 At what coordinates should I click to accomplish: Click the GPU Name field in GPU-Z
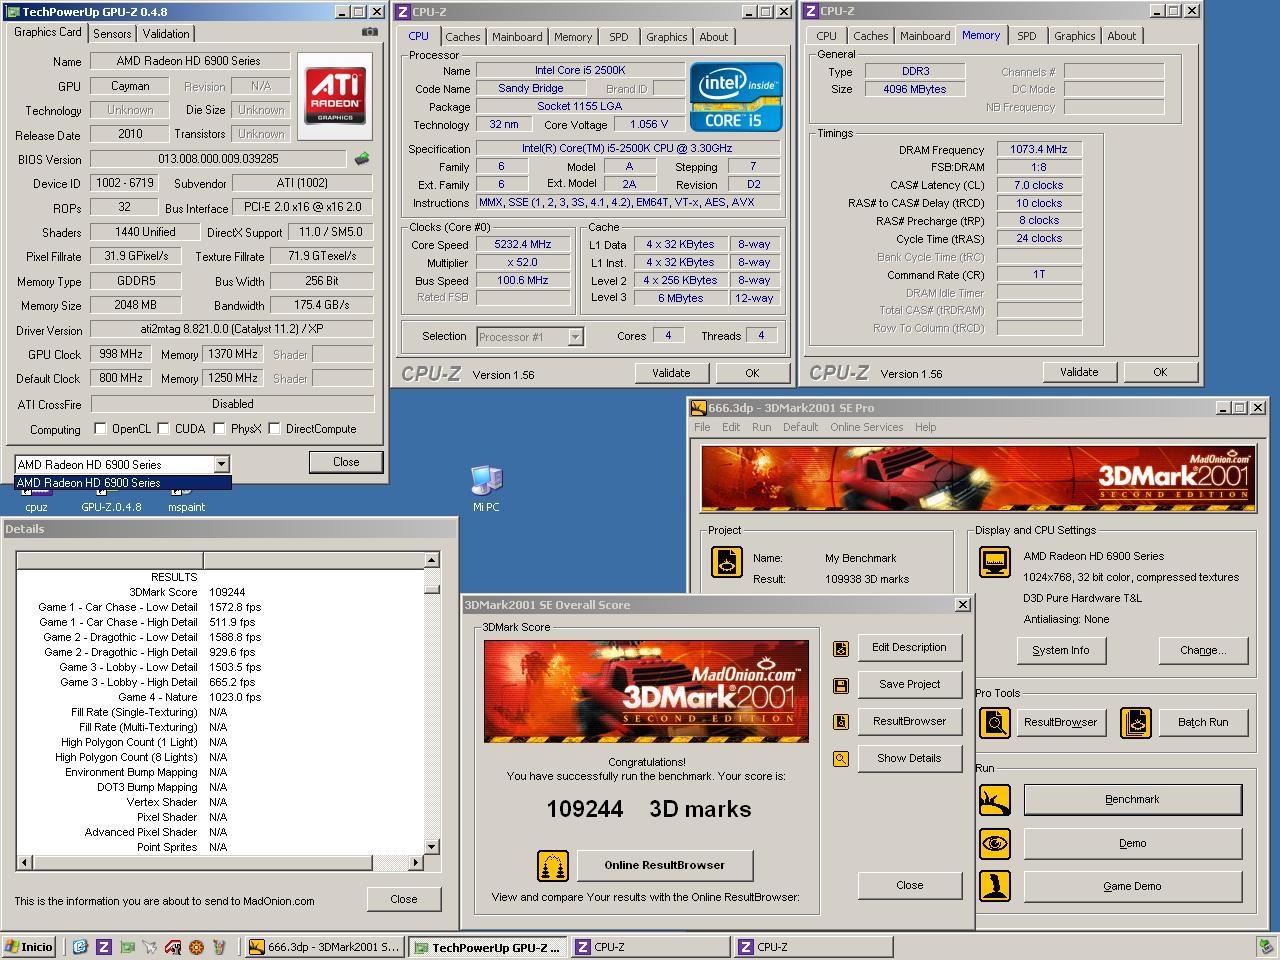coord(189,61)
